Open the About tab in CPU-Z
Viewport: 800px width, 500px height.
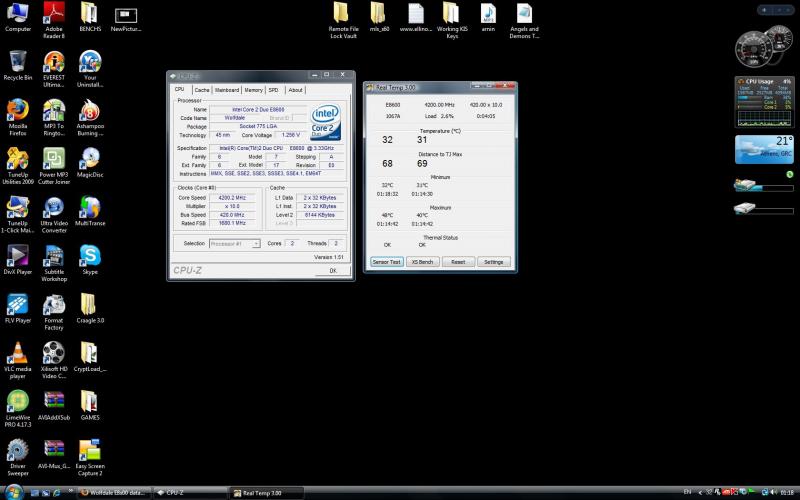[x=295, y=90]
